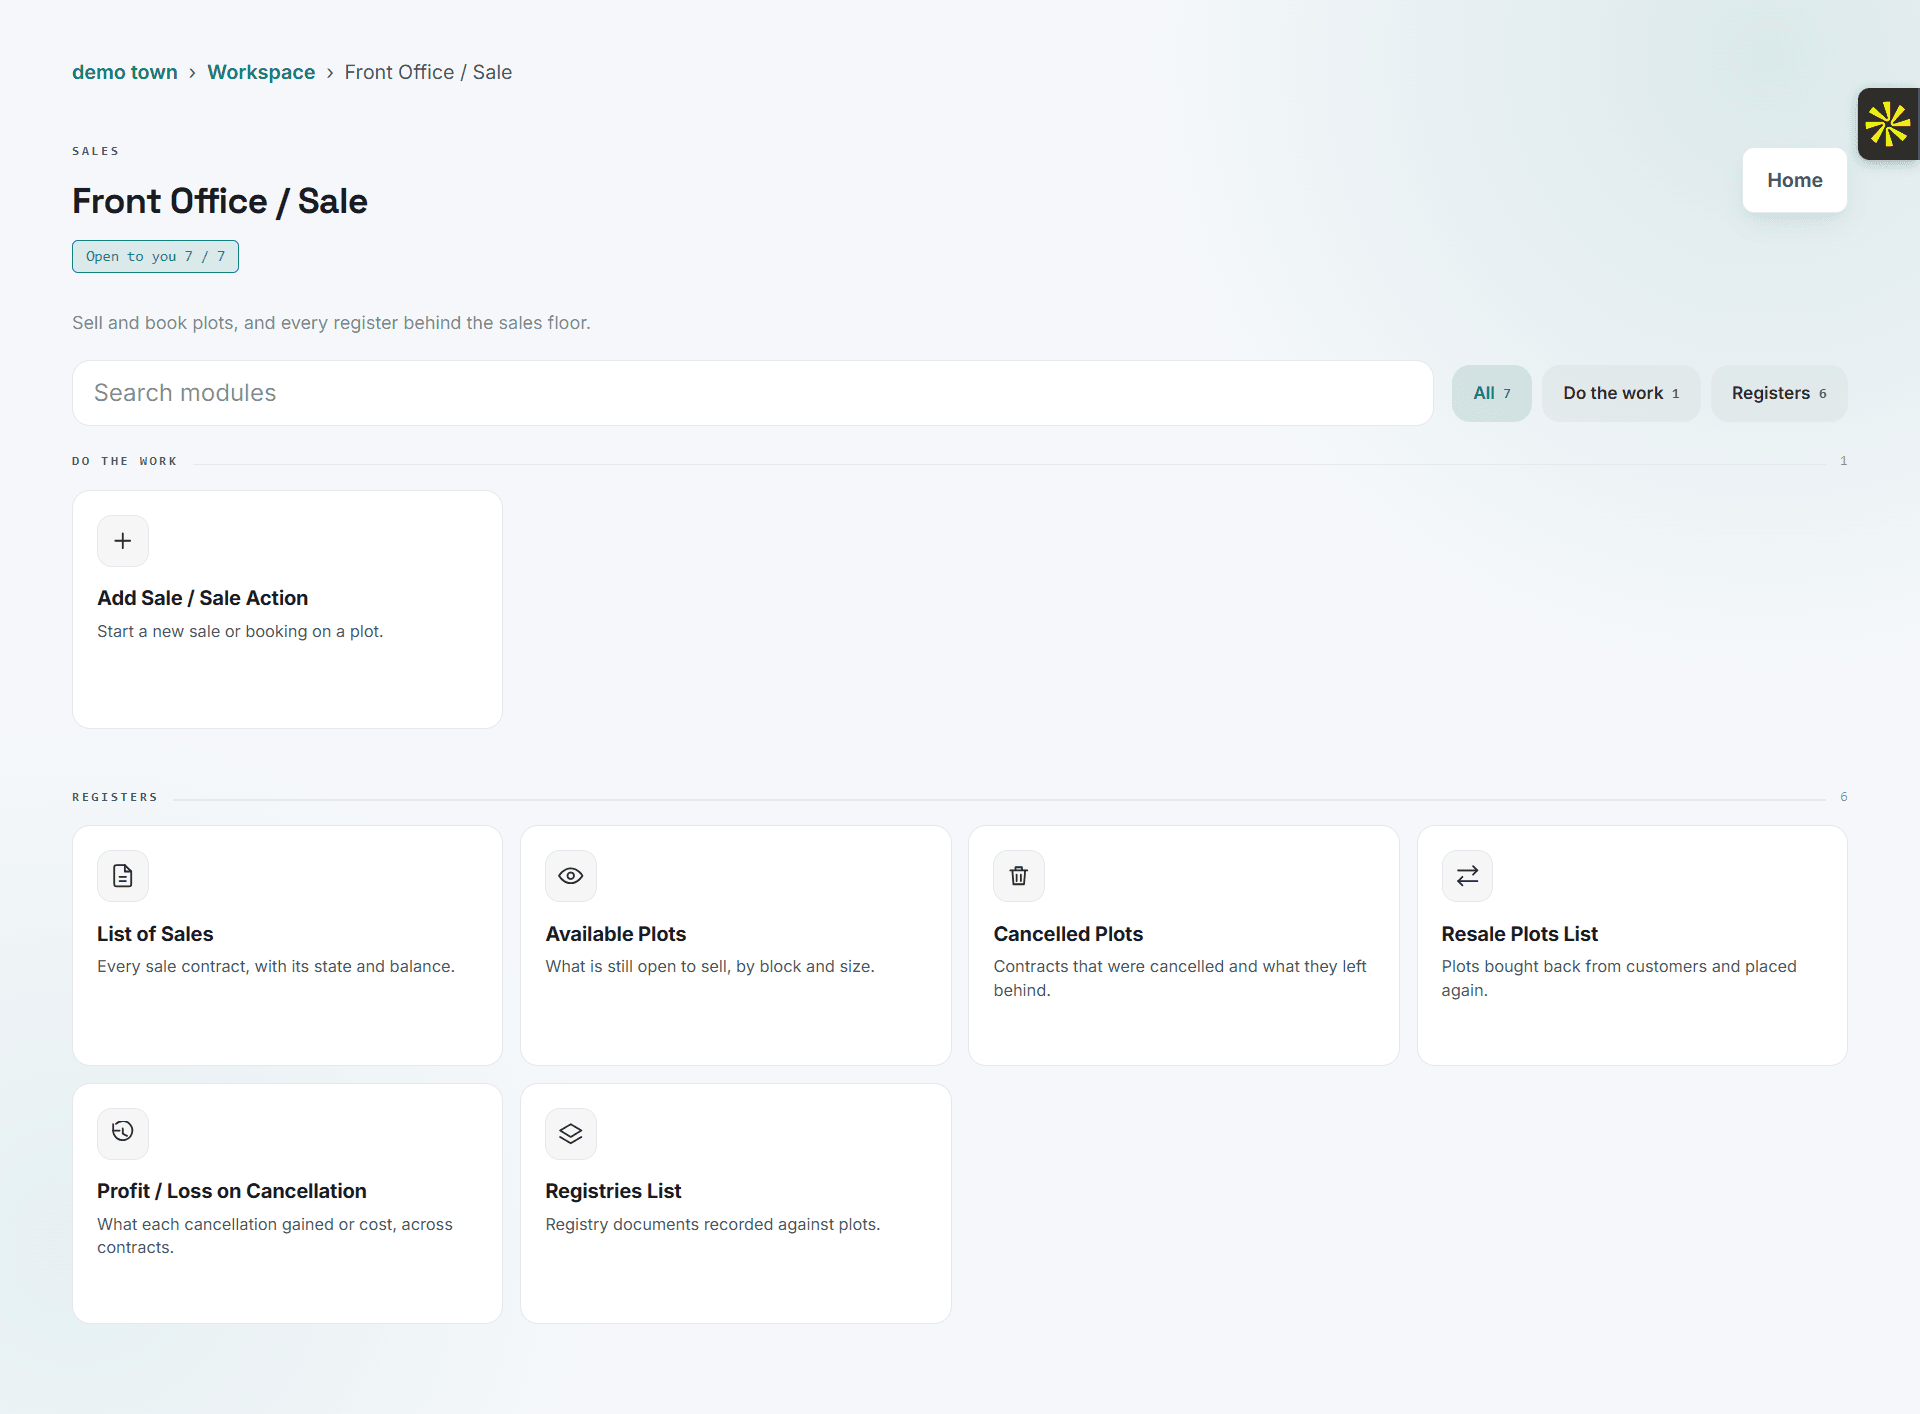The height and width of the screenshot is (1414, 1920).
Task: Click the Front Office / Sale page heading
Action: tap(220, 201)
